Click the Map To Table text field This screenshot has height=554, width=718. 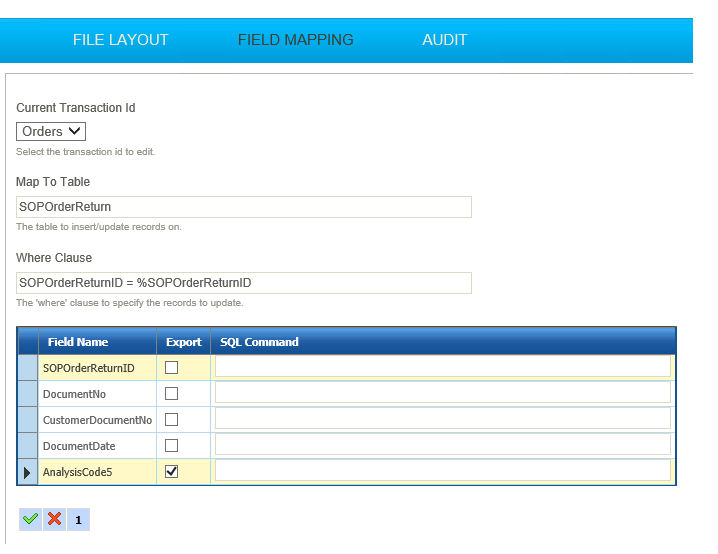243,207
